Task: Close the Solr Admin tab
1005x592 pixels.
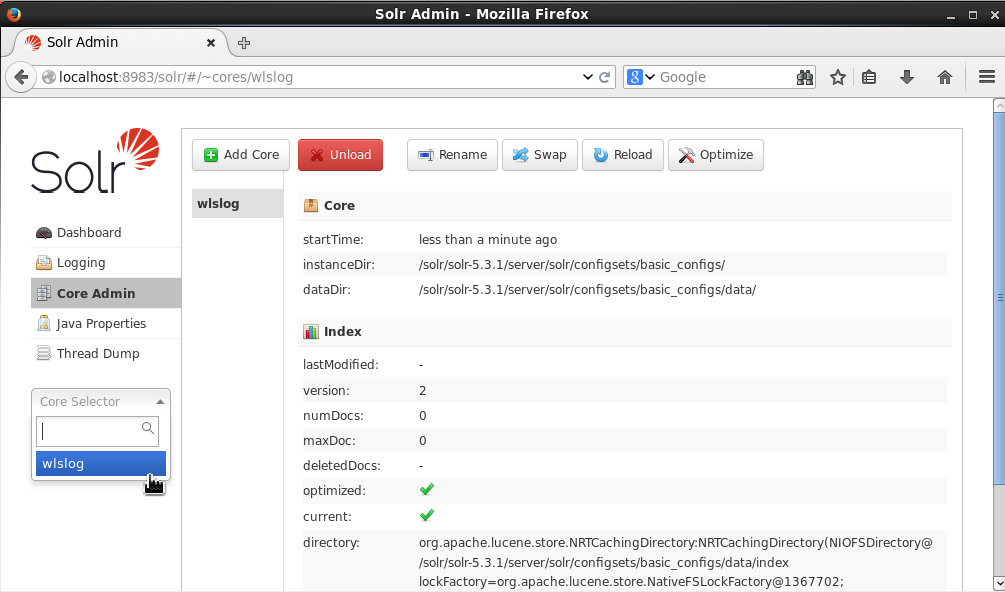Action: (211, 43)
